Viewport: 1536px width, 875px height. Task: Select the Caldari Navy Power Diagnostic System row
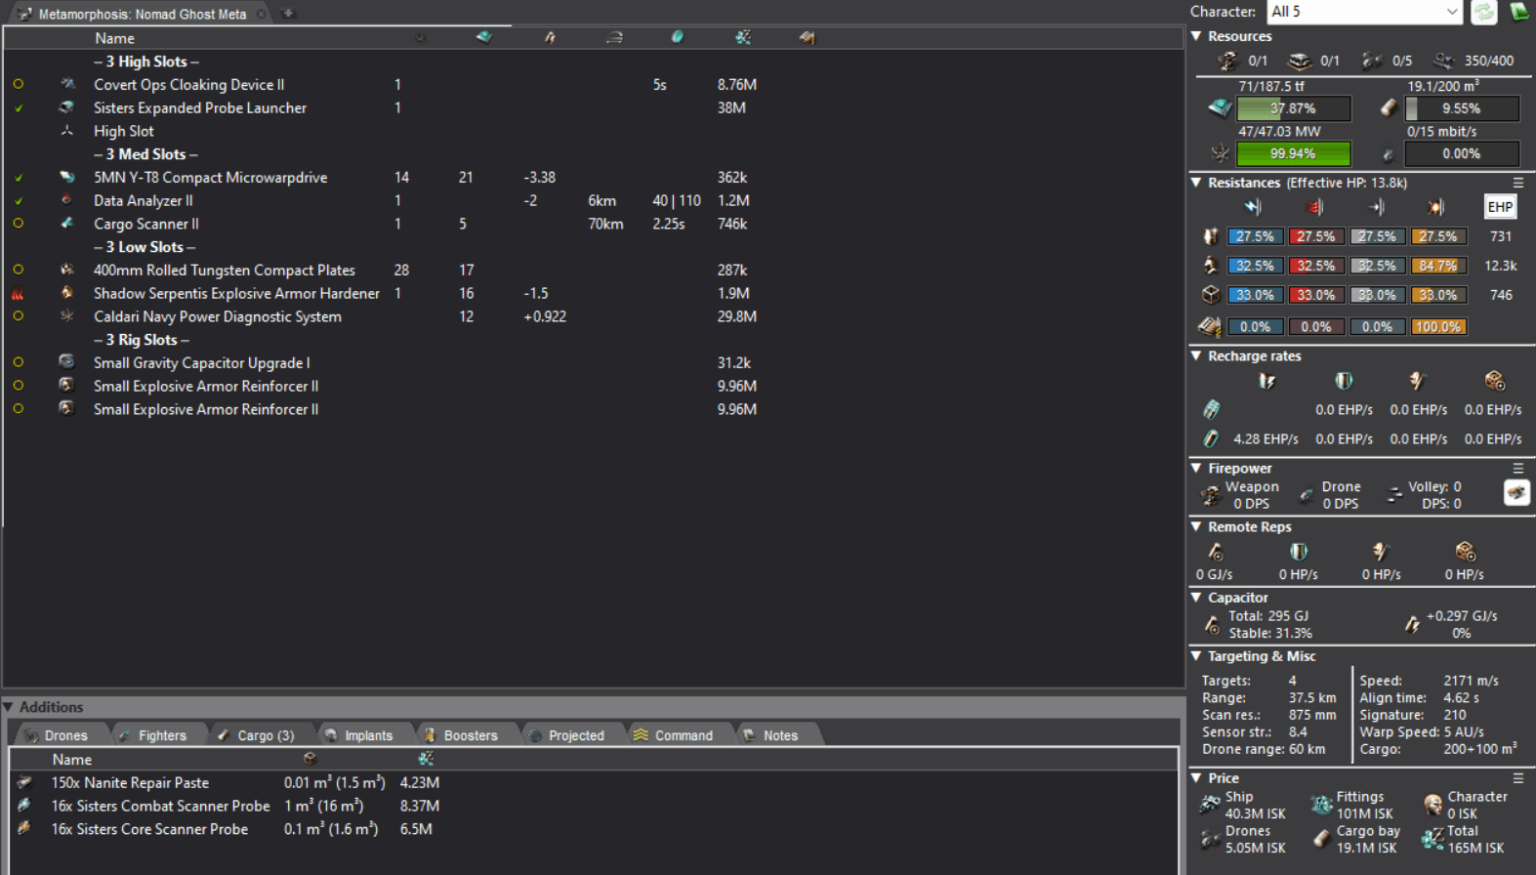point(592,317)
